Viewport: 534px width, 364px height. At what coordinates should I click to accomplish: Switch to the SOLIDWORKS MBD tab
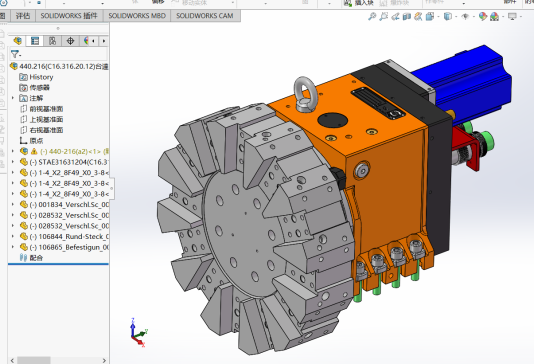(x=137, y=16)
